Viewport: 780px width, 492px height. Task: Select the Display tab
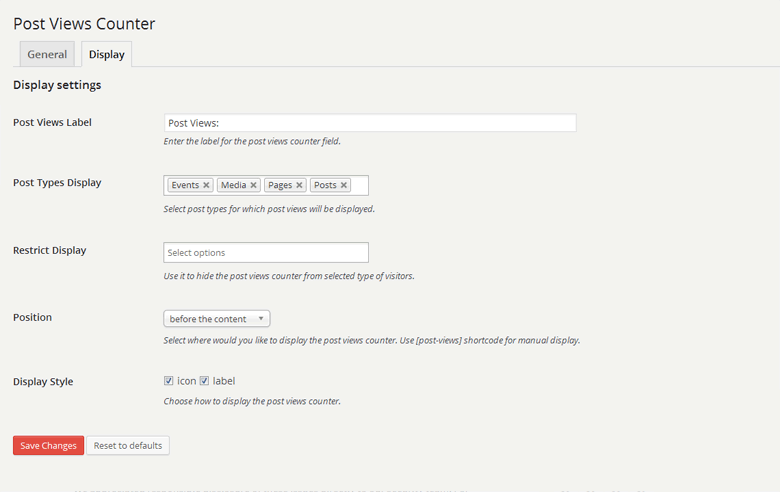tap(106, 54)
